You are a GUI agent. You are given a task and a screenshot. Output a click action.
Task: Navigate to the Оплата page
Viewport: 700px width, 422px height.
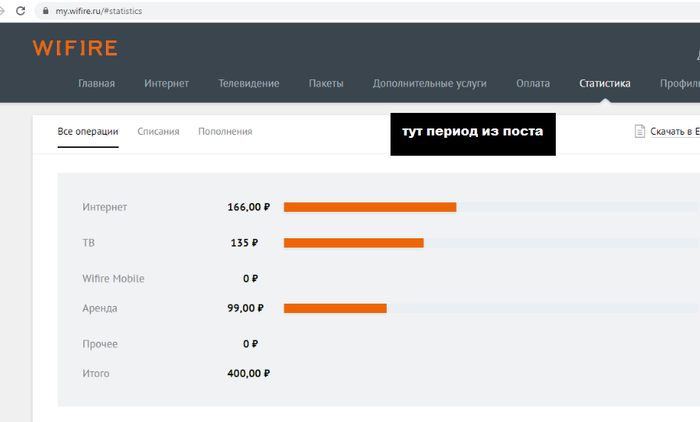(533, 83)
